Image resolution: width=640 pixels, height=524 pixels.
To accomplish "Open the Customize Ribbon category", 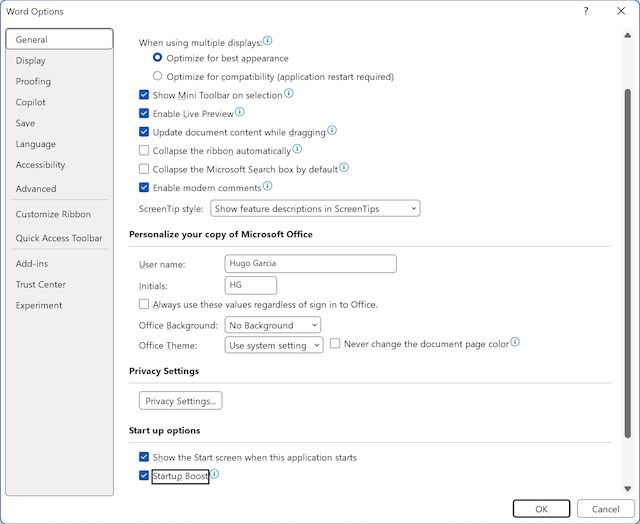I will click(x=53, y=214).
